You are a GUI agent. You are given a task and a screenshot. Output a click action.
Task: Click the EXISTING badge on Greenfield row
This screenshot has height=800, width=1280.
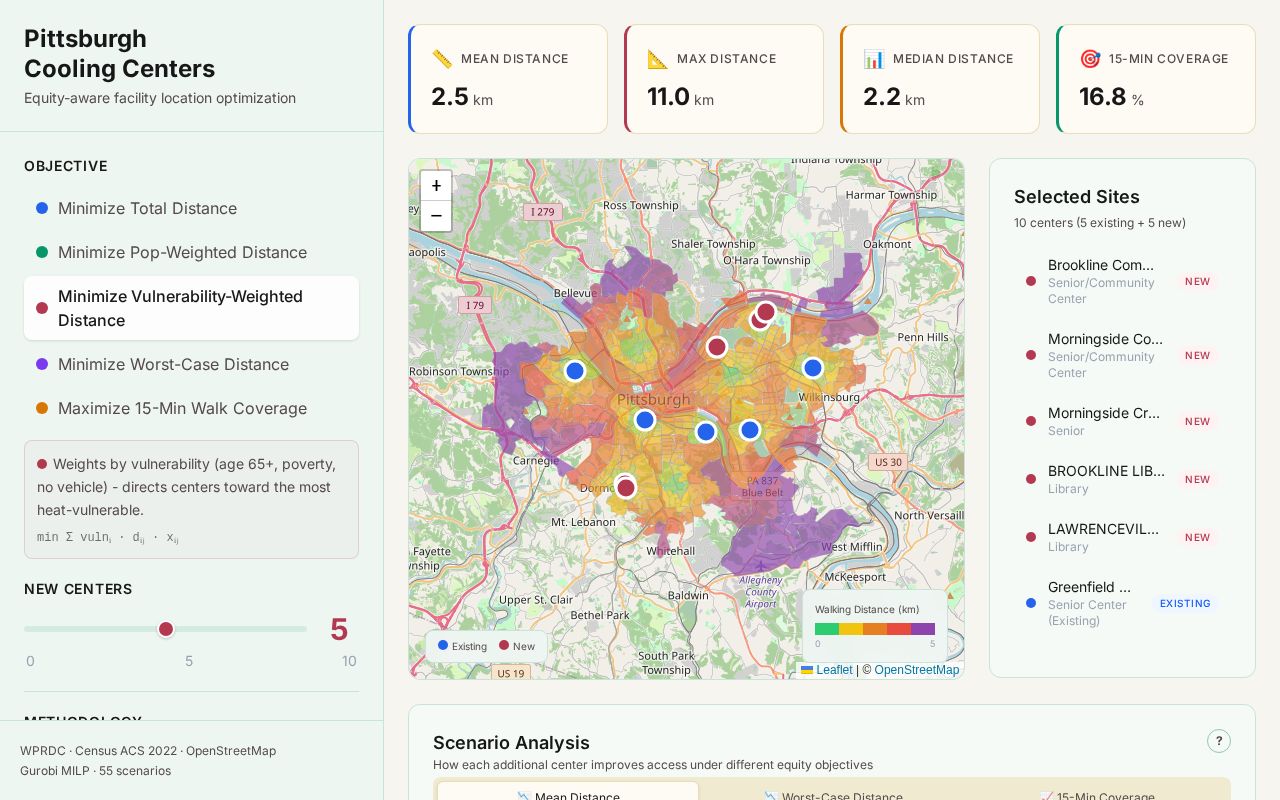click(x=1185, y=603)
